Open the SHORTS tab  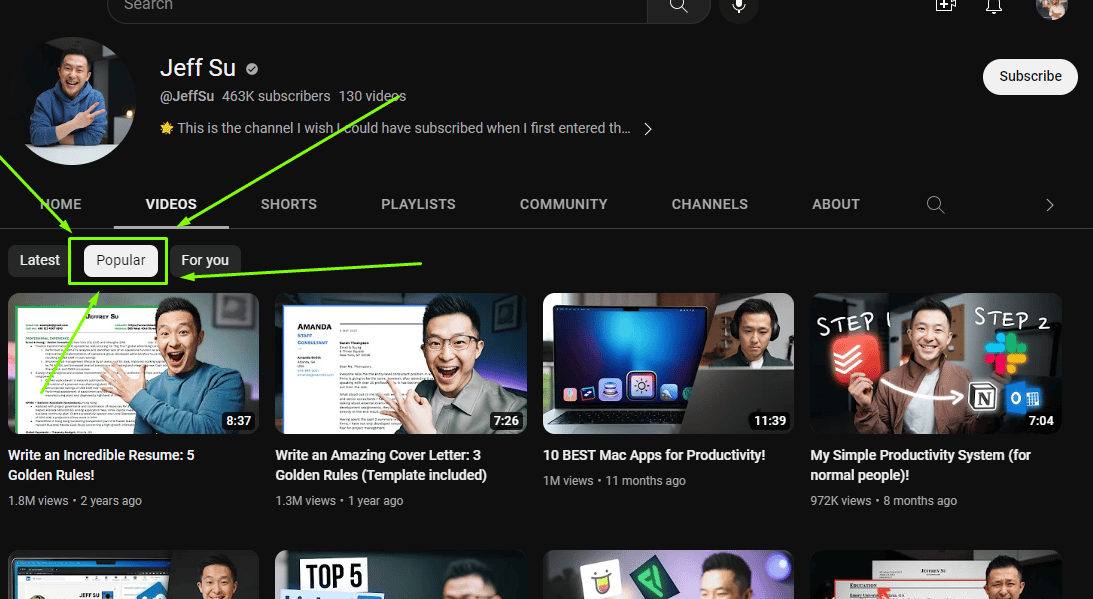pos(289,204)
